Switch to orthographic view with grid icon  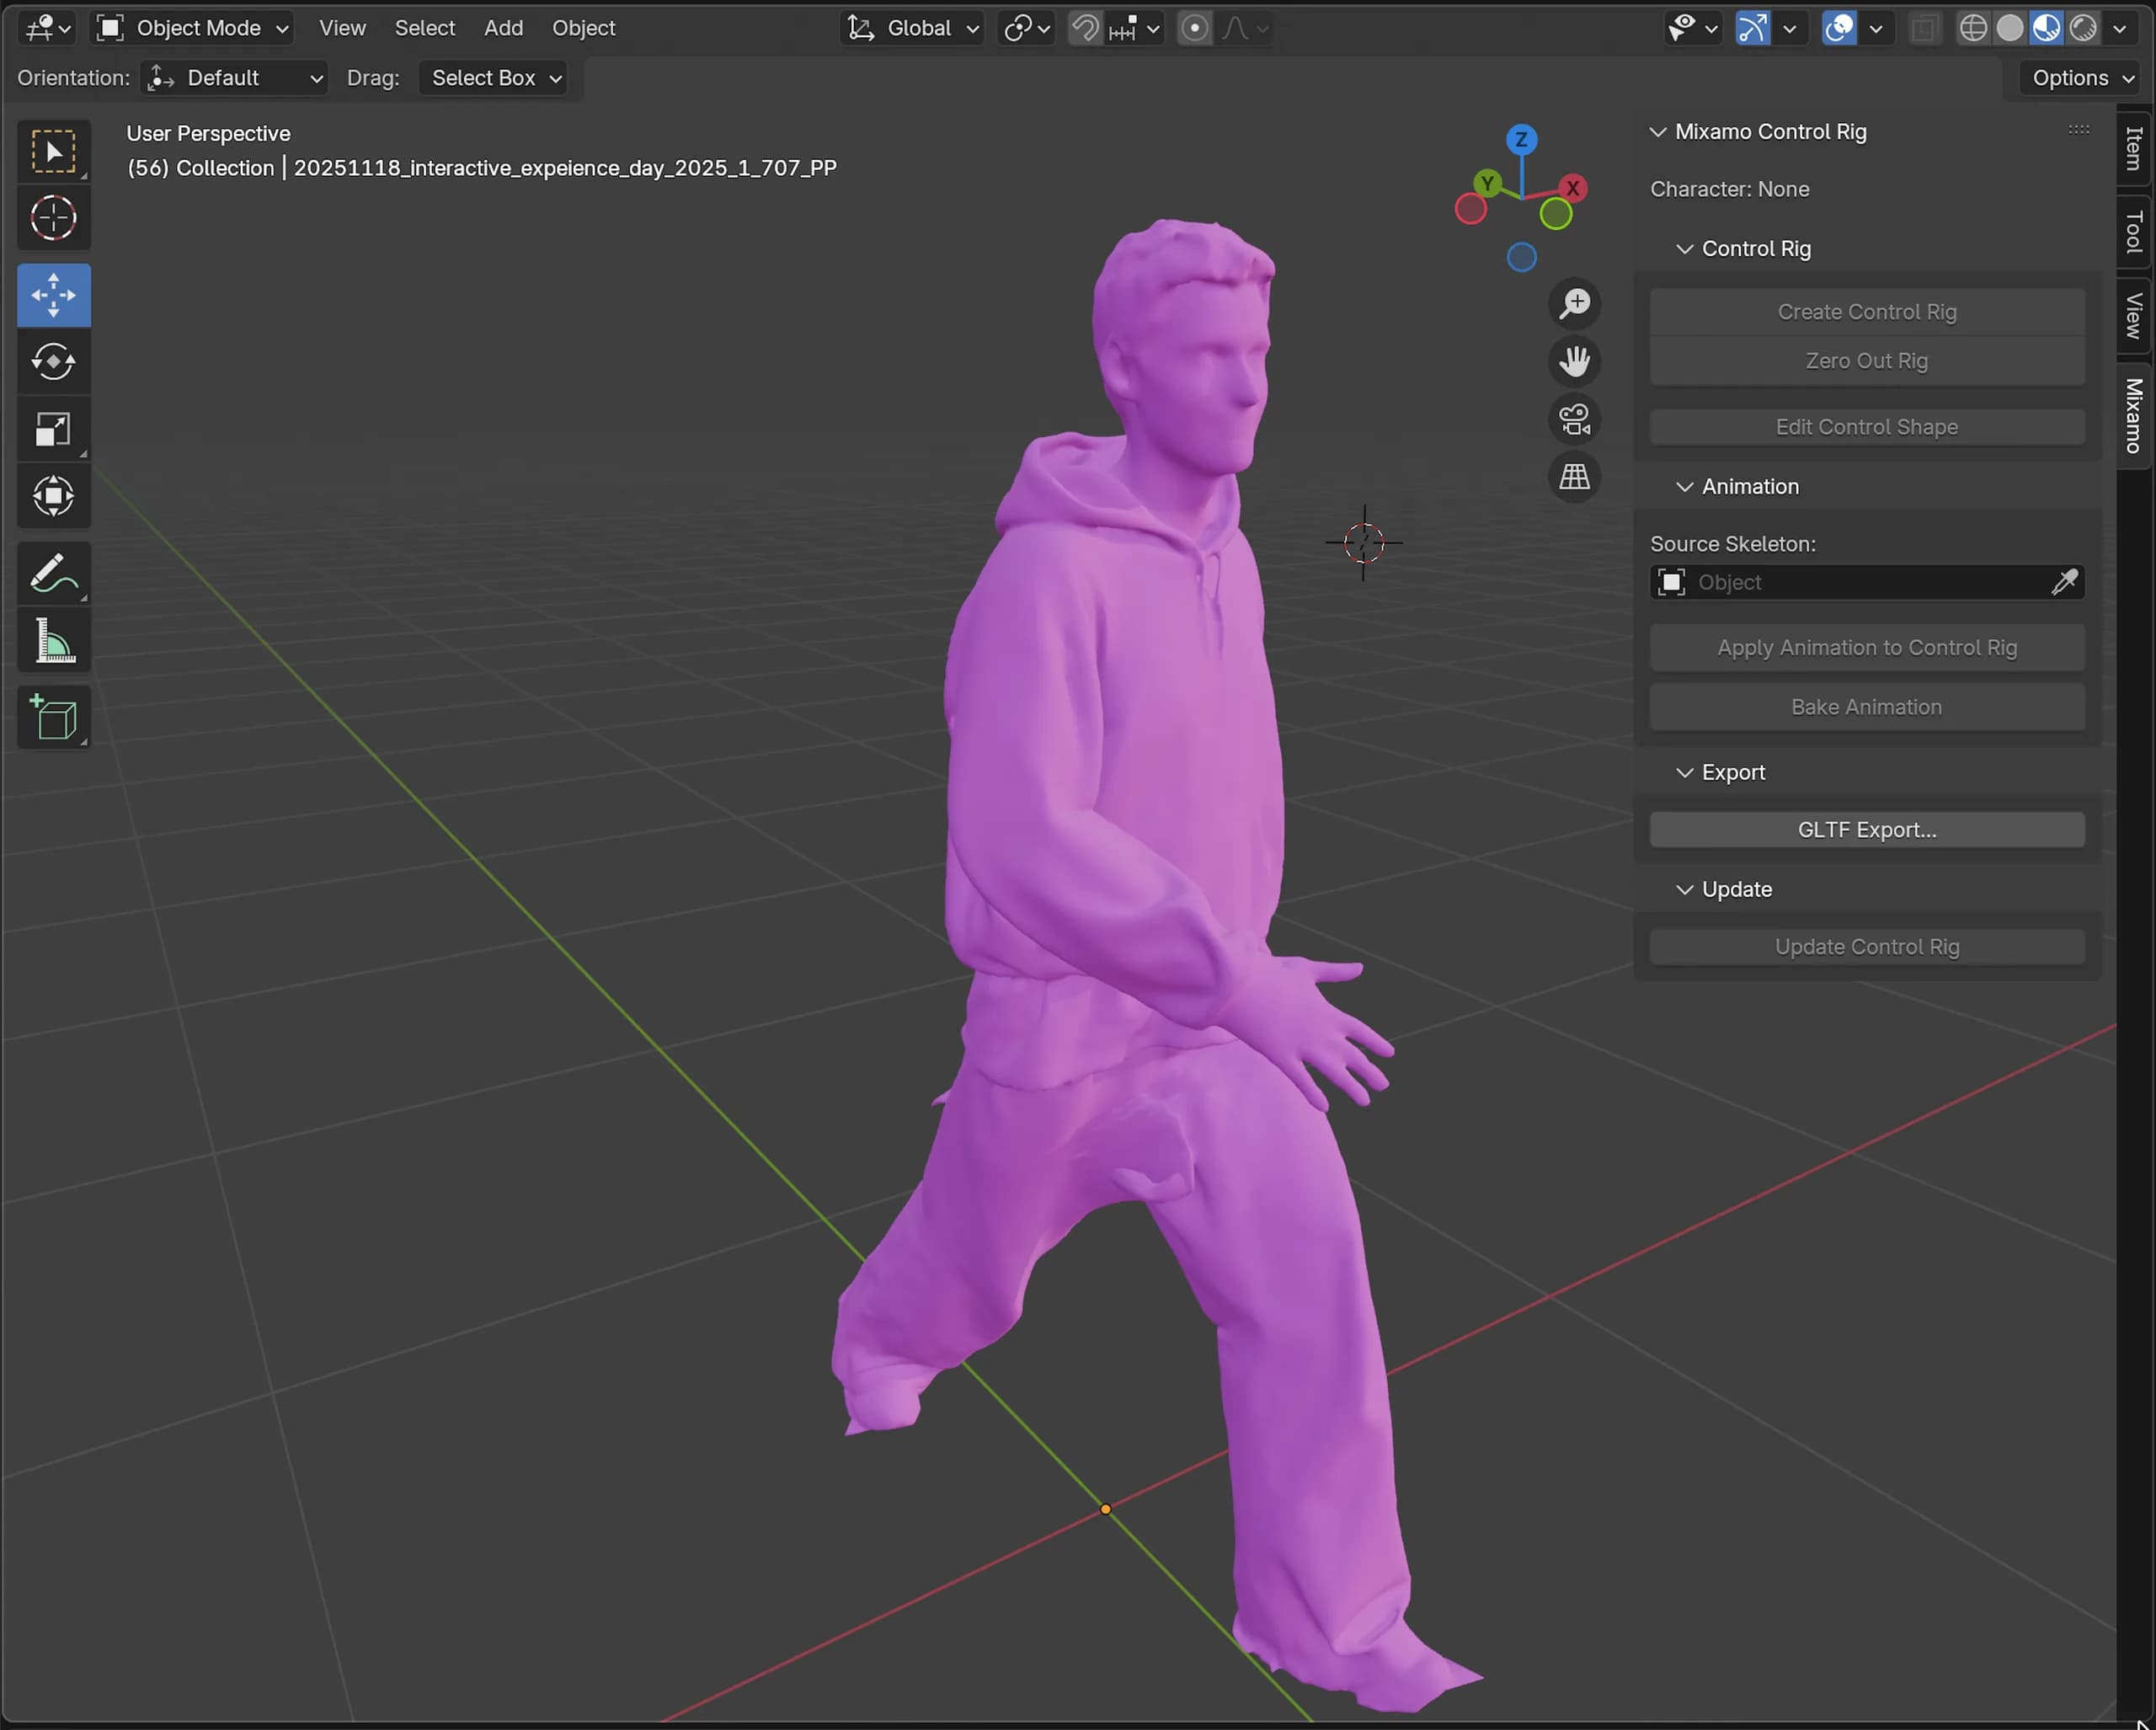(x=1575, y=477)
